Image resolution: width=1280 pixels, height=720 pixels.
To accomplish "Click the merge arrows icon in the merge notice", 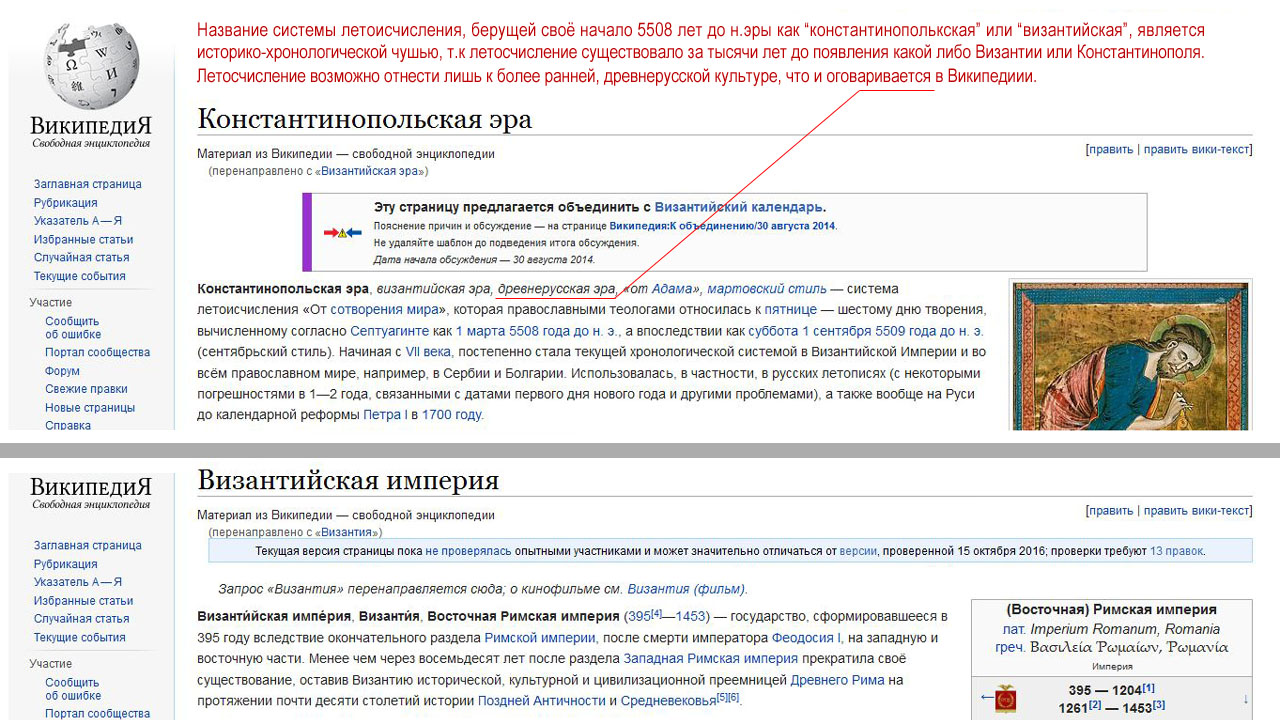I will 342,232.
